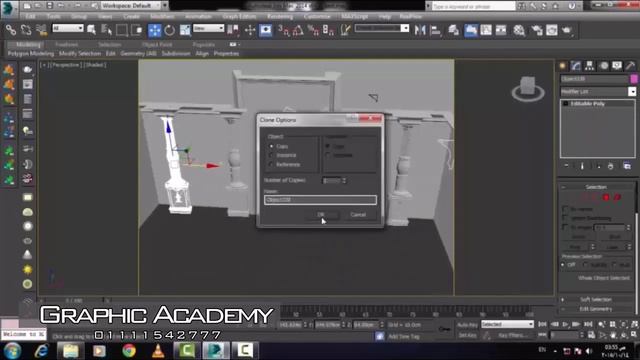The width and height of the screenshot is (640, 360).
Task: Open the Hierarchy command panel tab
Action: click(589, 66)
